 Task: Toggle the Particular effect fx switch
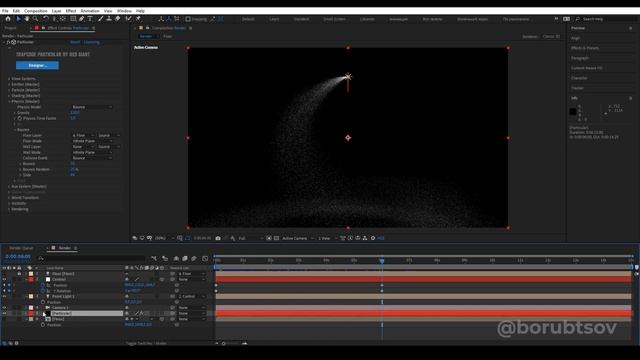point(9,42)
